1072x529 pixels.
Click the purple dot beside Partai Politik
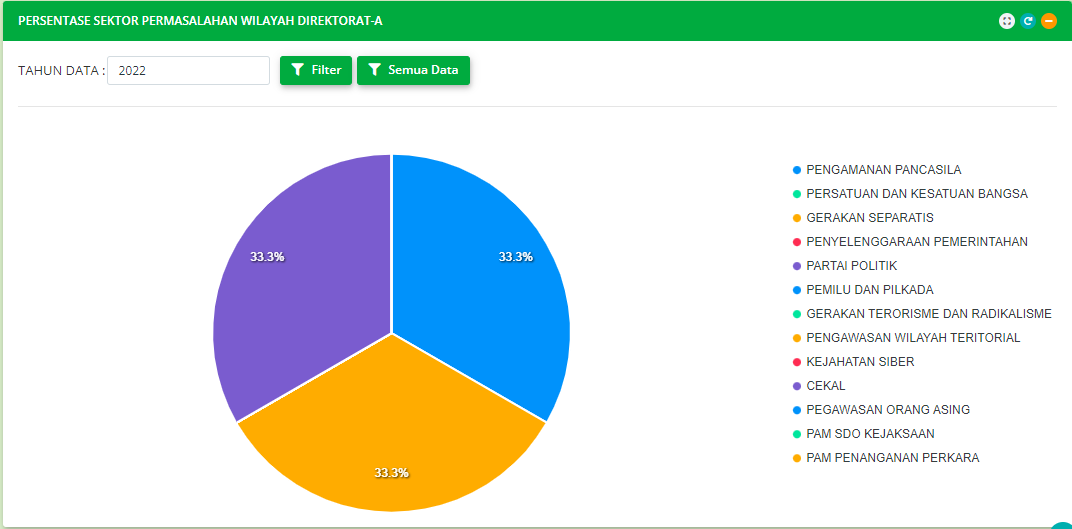[797, 266]
